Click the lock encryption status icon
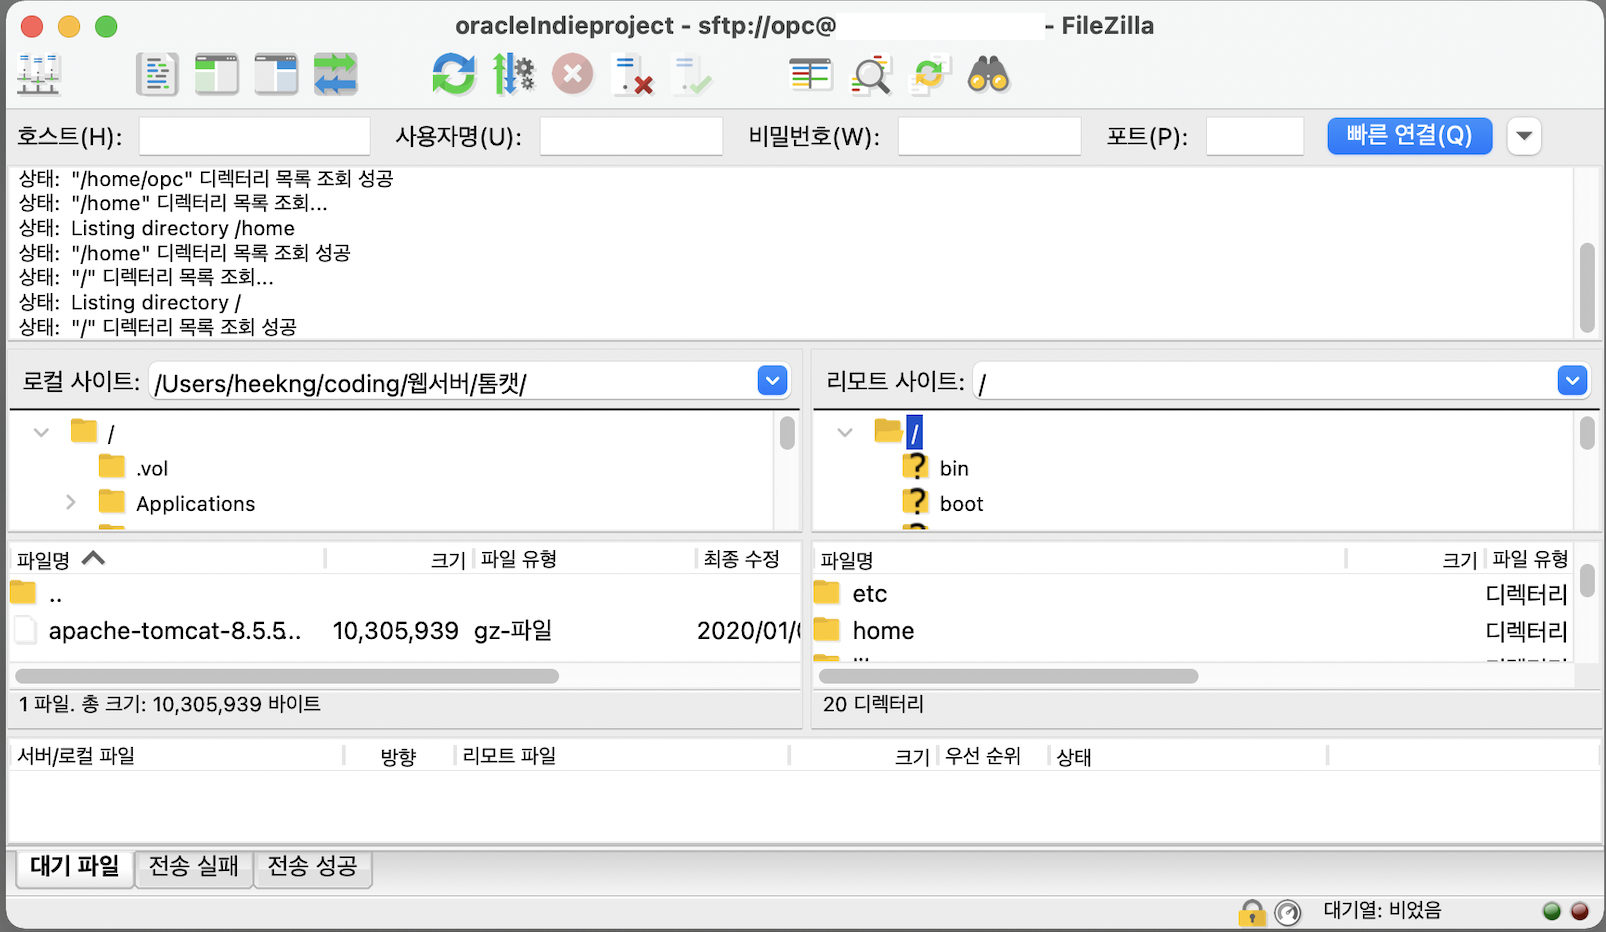The image size is (1606, 932). [1251, 911]
